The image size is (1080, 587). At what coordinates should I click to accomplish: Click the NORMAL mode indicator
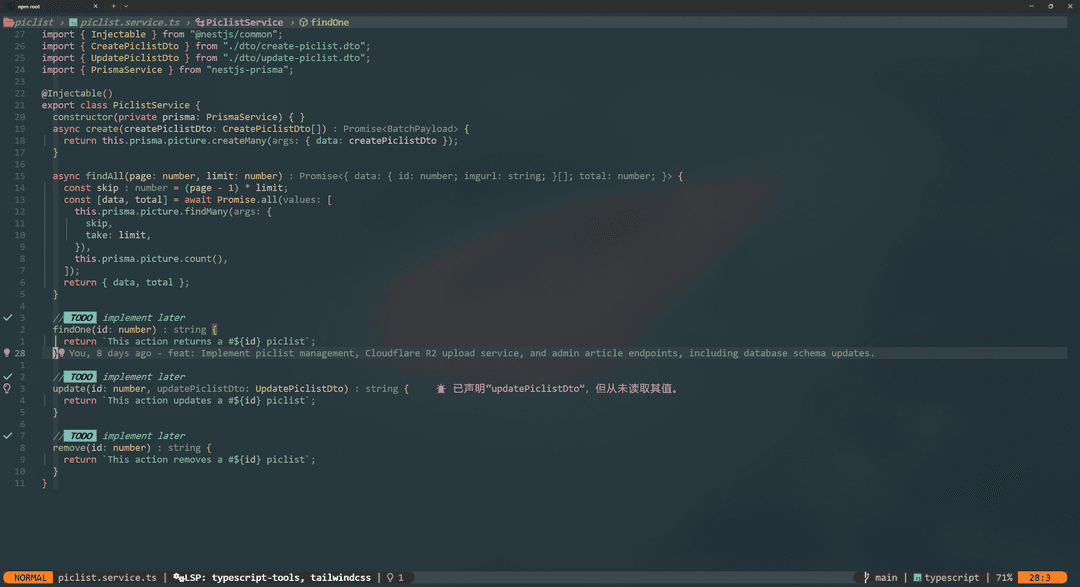point(28,577)
